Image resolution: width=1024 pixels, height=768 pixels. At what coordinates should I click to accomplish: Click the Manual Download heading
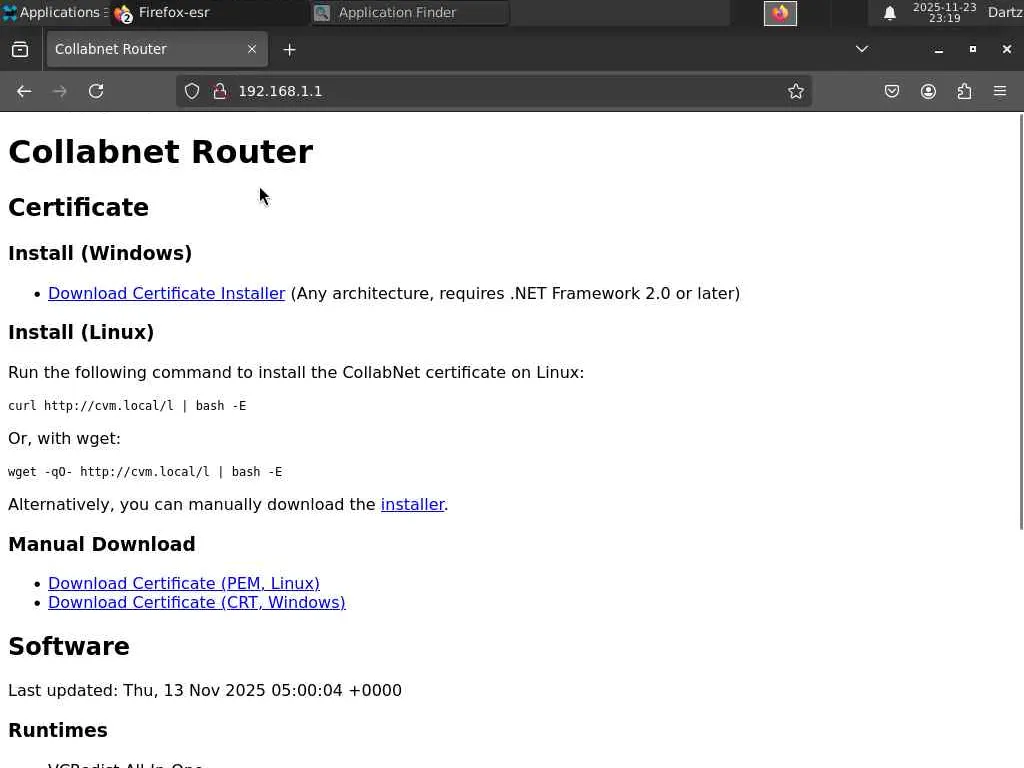click(x=102, y=544)
